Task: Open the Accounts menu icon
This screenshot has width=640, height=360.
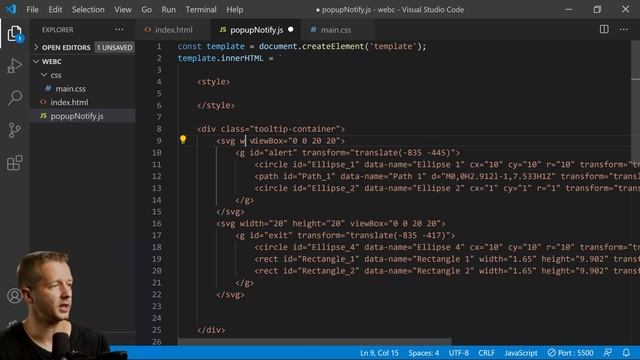Action: coord(15,296)
